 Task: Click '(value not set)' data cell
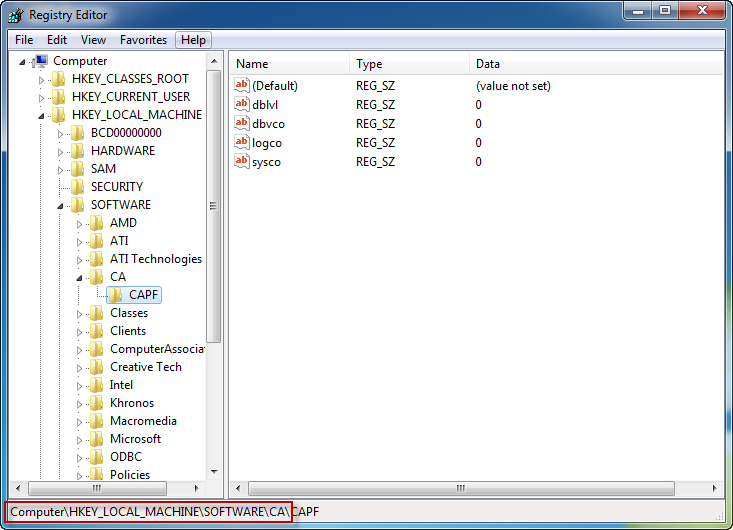[513, 86]
